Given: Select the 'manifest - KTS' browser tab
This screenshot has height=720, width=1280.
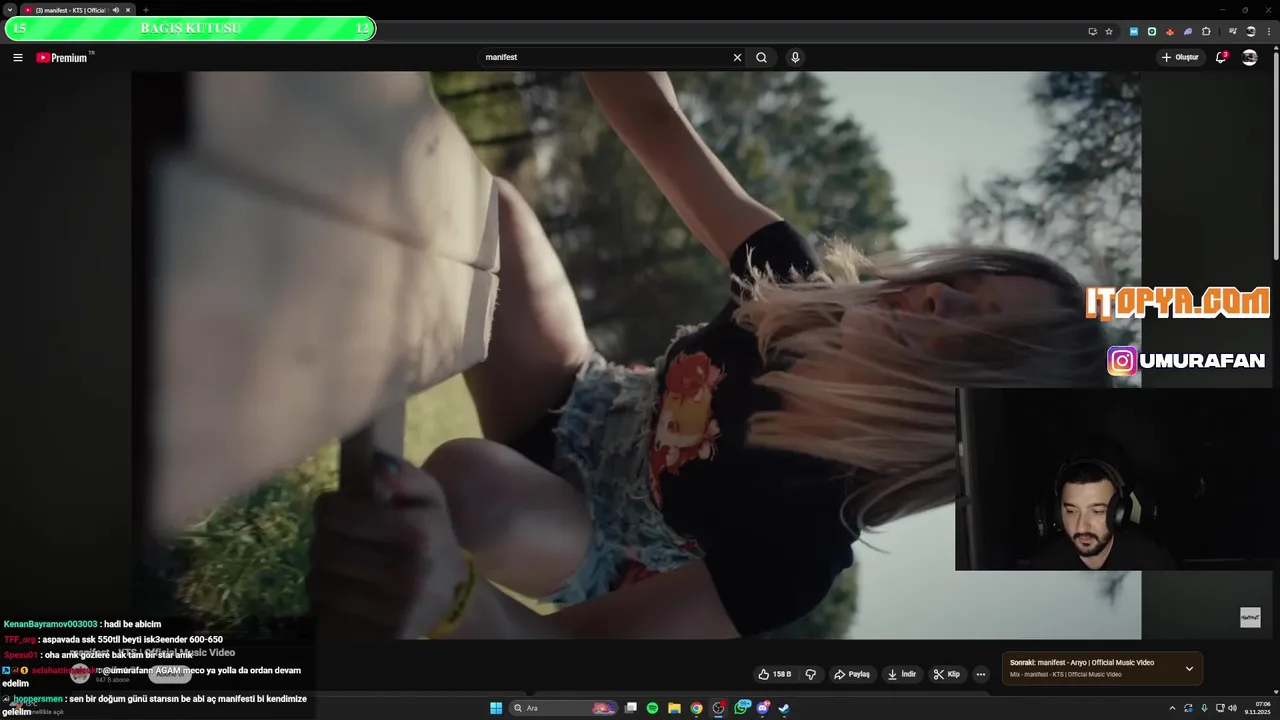Looking at the screenshot, I should (x=77, y=10).
